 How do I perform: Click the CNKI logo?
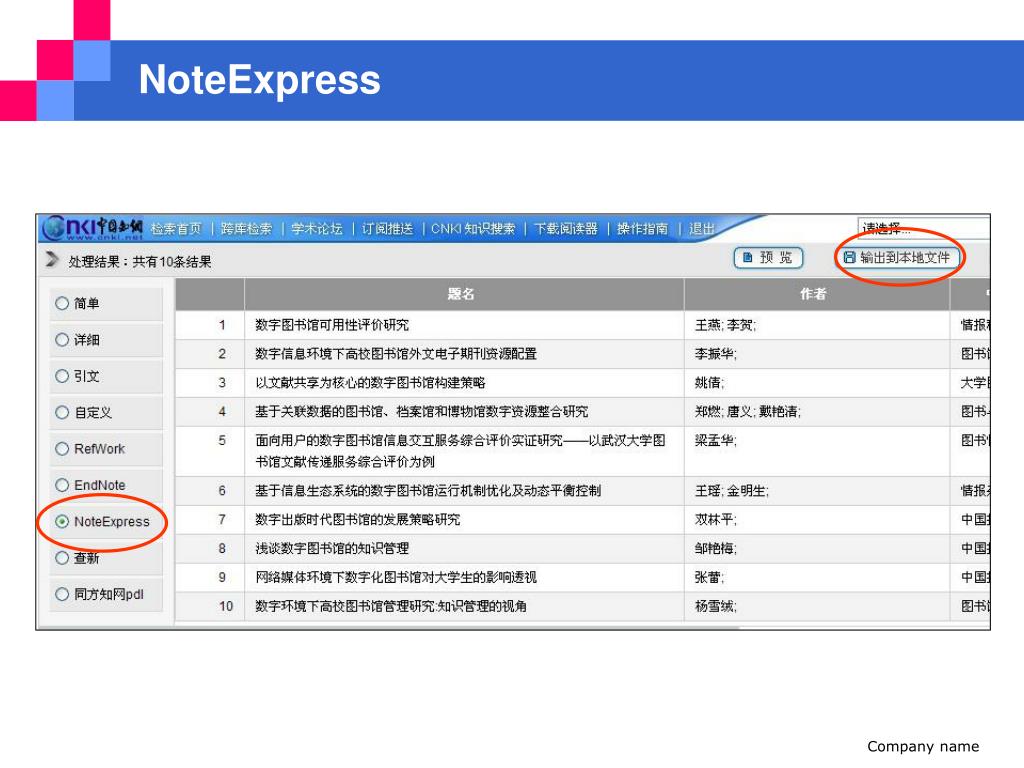pos(93,228)
